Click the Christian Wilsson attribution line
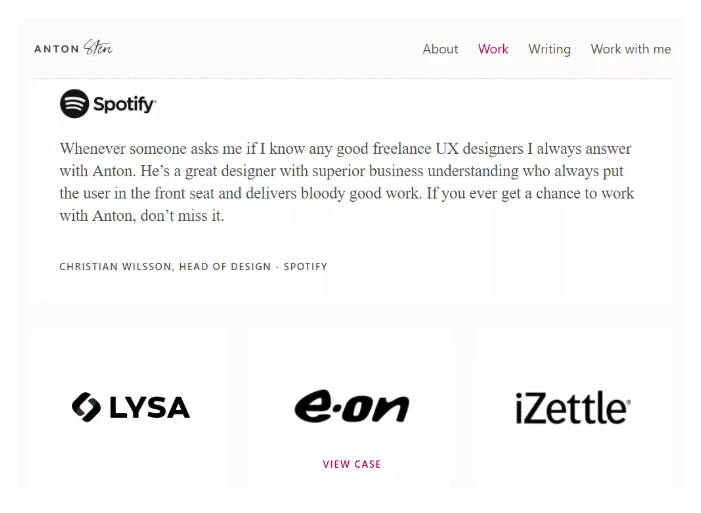 [193, 267]
